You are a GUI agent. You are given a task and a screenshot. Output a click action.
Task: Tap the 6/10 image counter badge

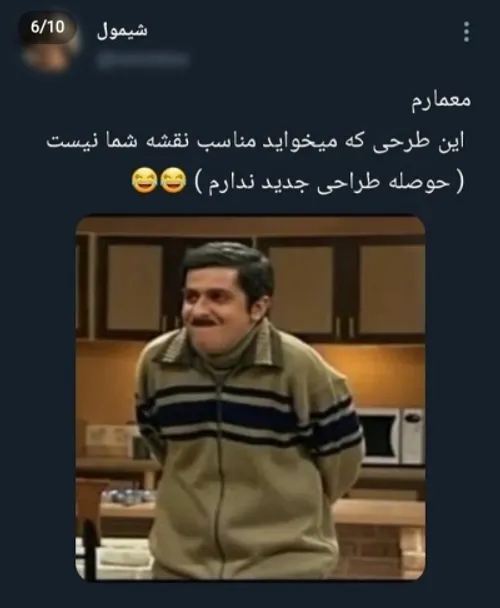(47, 27)
